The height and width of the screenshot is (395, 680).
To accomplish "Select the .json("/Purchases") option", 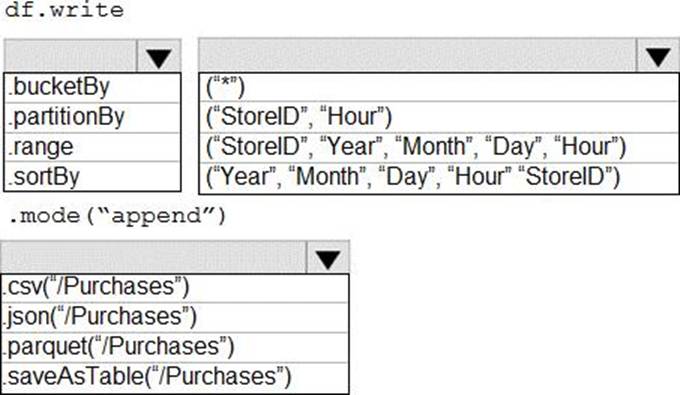I will pos(175,317).
